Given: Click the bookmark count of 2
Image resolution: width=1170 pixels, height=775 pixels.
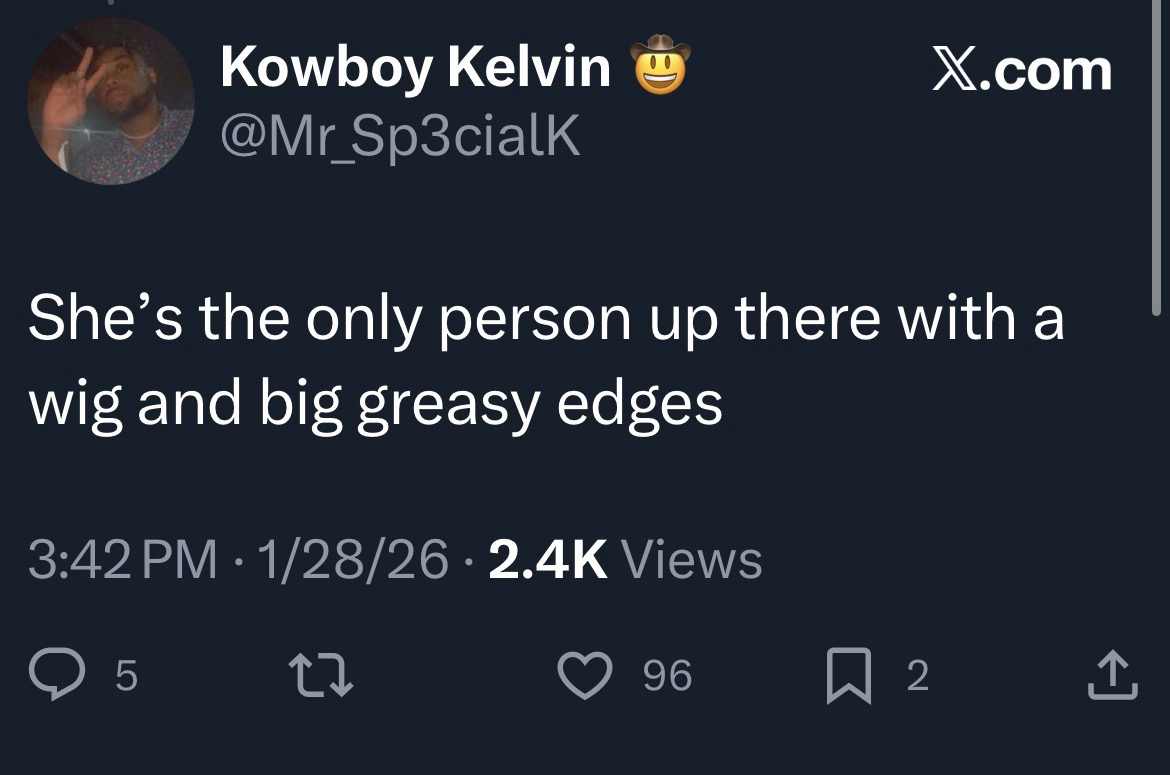Looking at the screenshot, I should [x=917, y=677].
